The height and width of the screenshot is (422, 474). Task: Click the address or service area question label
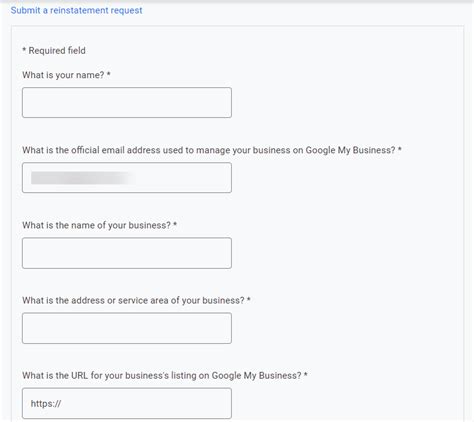point(133,300)
